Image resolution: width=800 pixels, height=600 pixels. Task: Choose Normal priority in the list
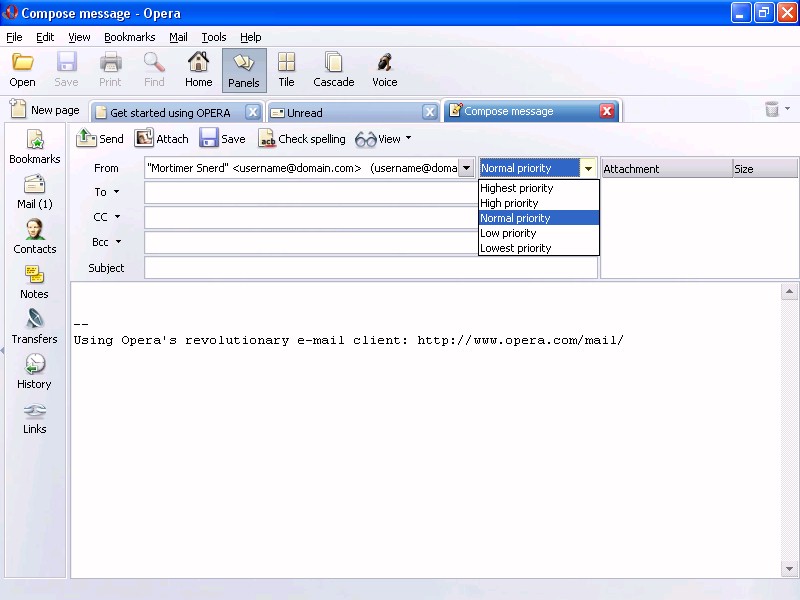point(538,218)
